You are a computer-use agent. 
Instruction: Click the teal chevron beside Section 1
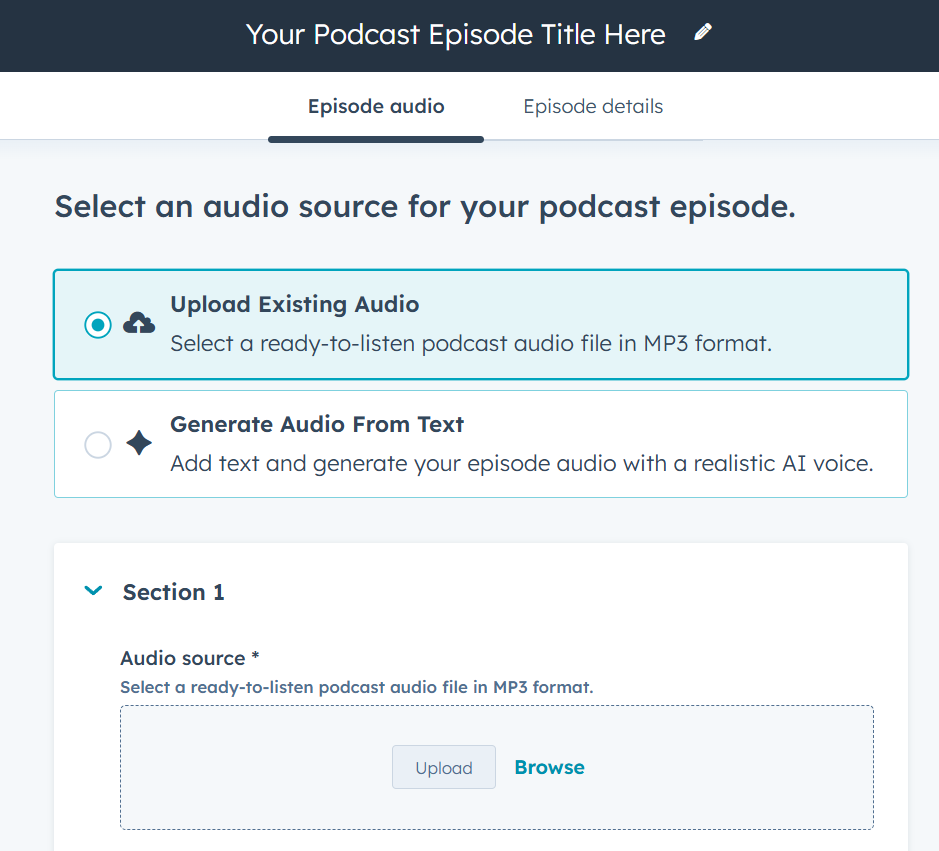(93, 591)
